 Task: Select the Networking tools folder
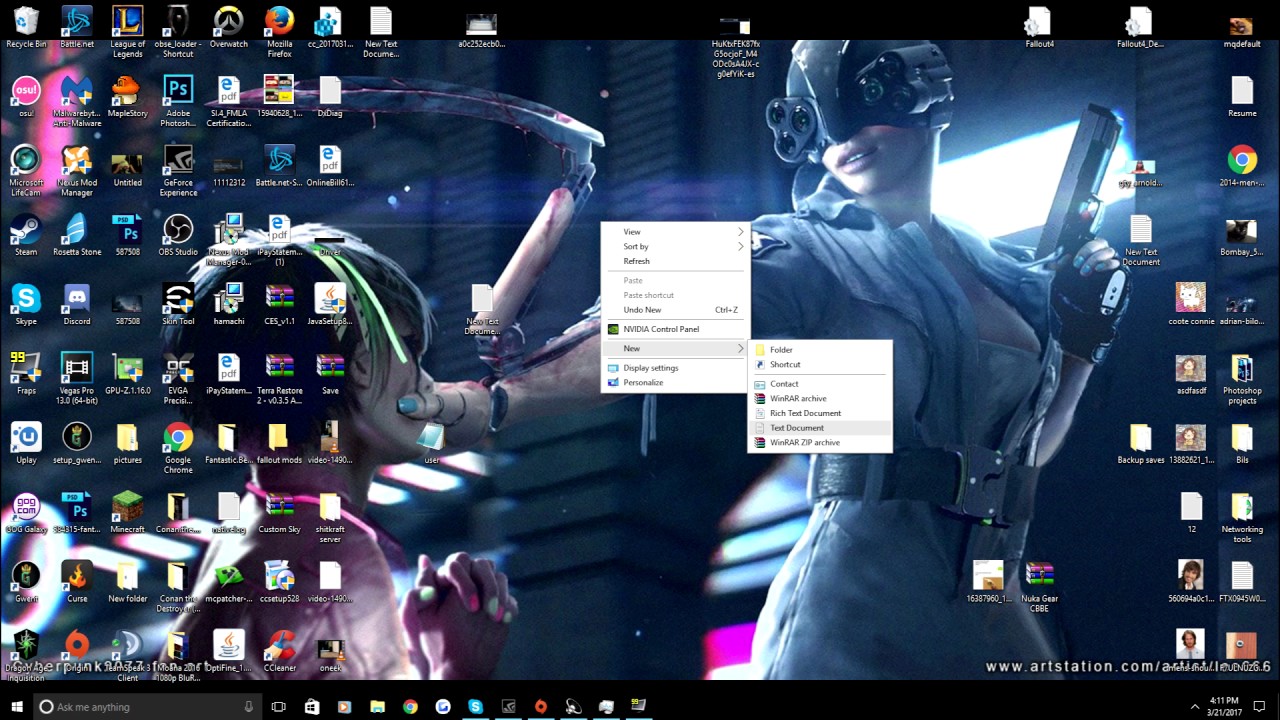coord(1241,516)
